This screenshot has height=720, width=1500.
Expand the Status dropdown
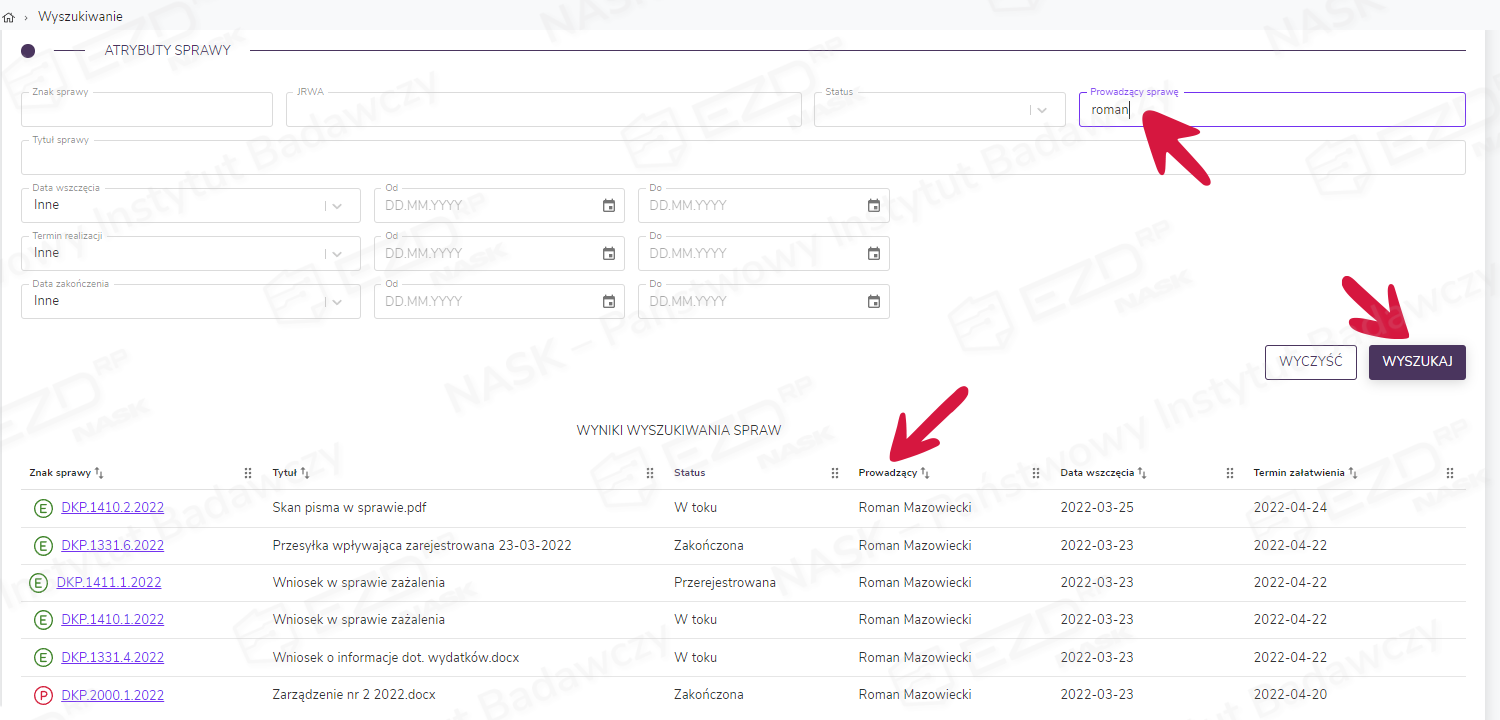(x=1042, y=110)
